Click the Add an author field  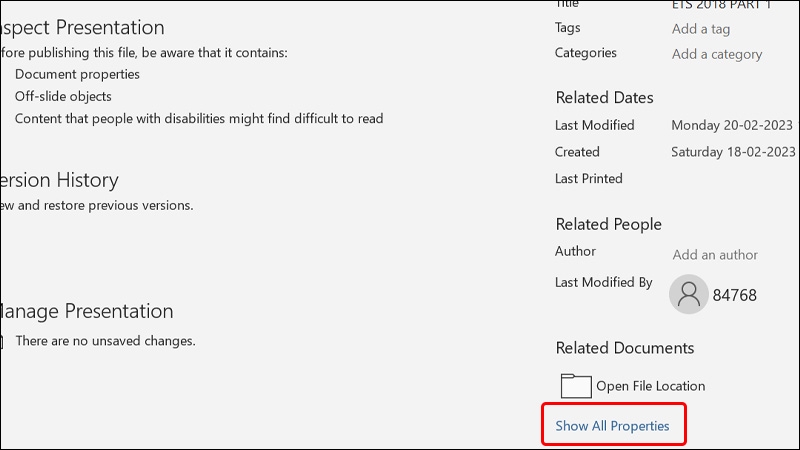click(x=715, y=255)
